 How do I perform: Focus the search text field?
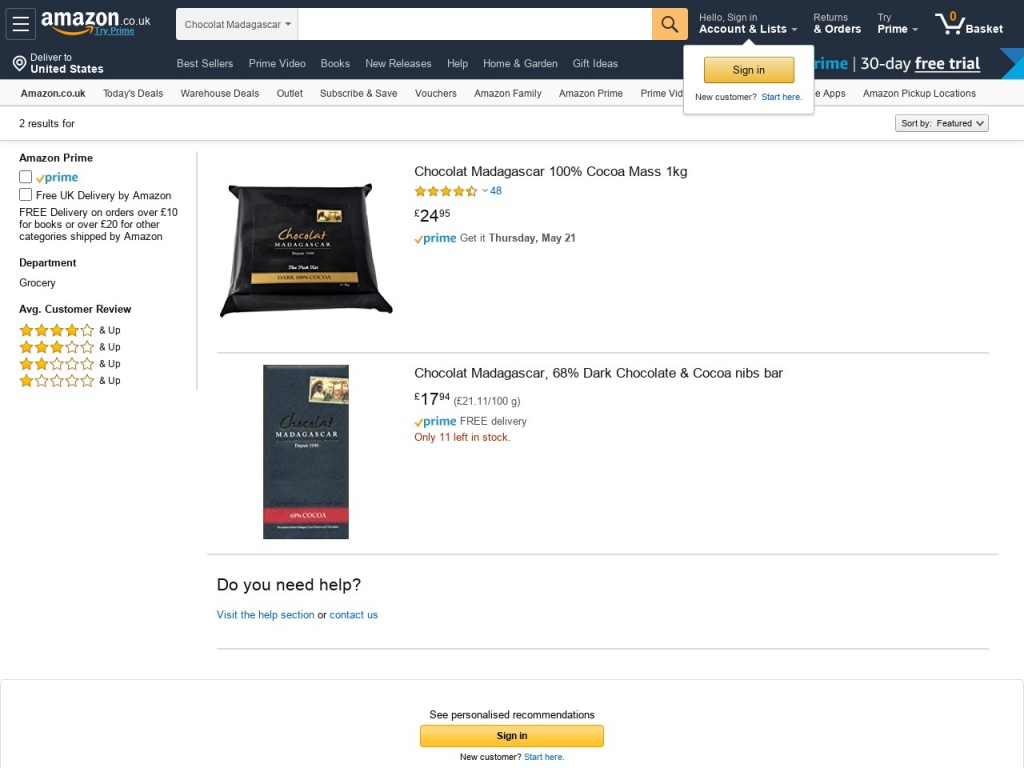(475, 24)
